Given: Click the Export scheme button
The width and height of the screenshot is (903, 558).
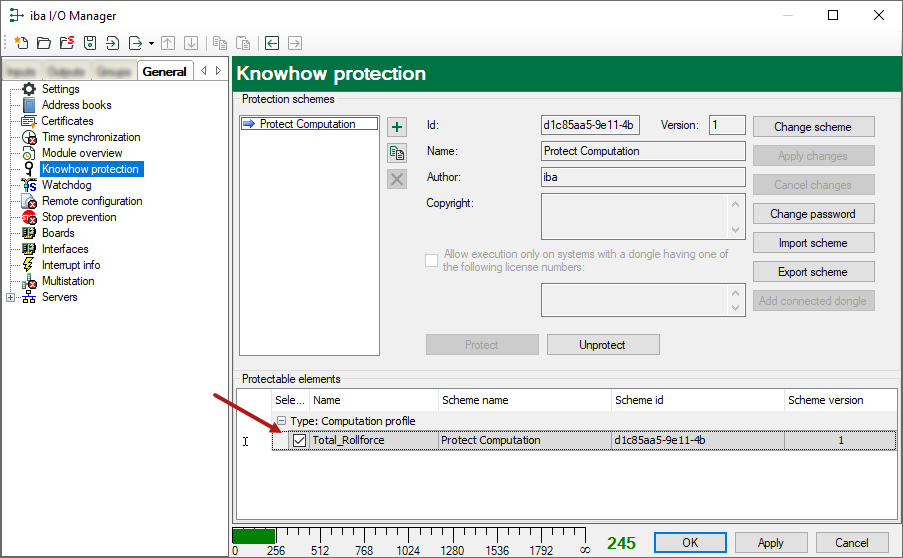Looking at the screenshot, I should (813, 272).
